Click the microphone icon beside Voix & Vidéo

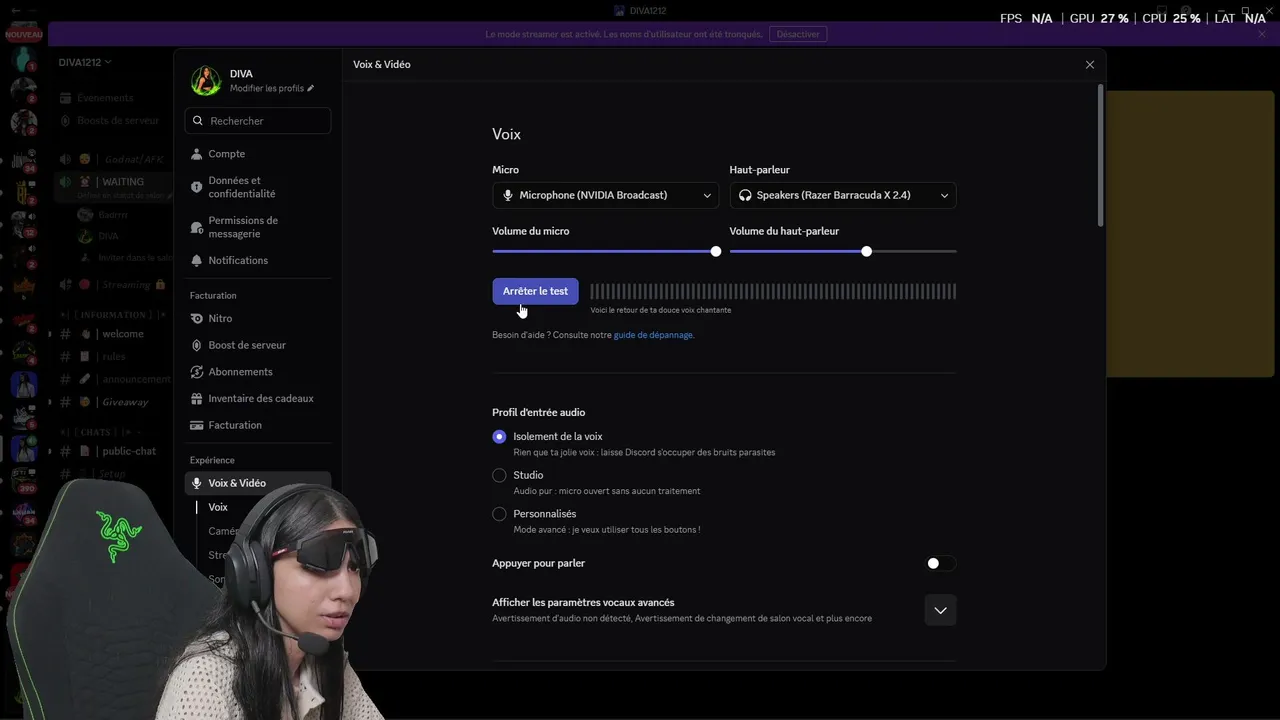click(197, 483)
